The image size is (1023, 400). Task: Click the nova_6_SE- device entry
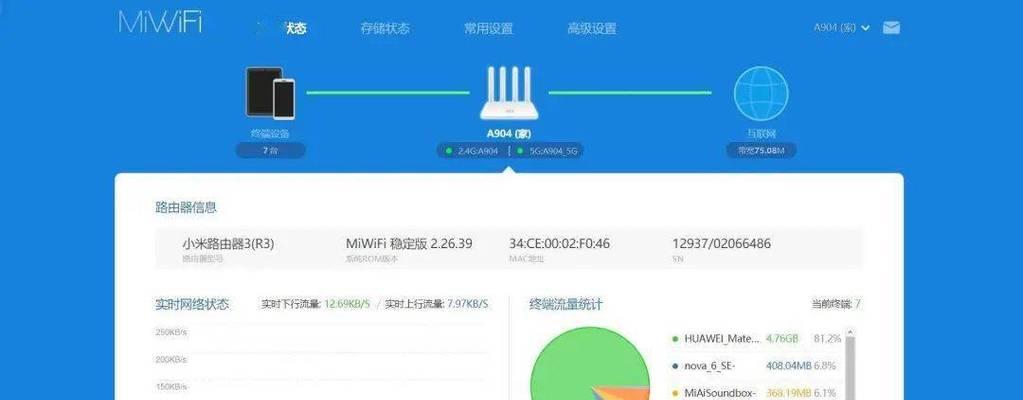(x=710, y=366)
